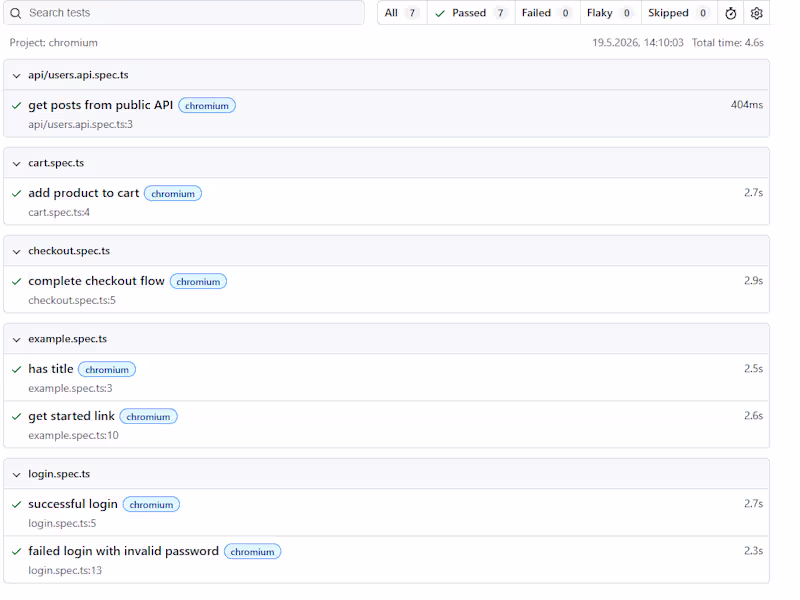Collapse cart.spec.ts group chevron
This screenshot has width=800, height=600.
[16, 164]
